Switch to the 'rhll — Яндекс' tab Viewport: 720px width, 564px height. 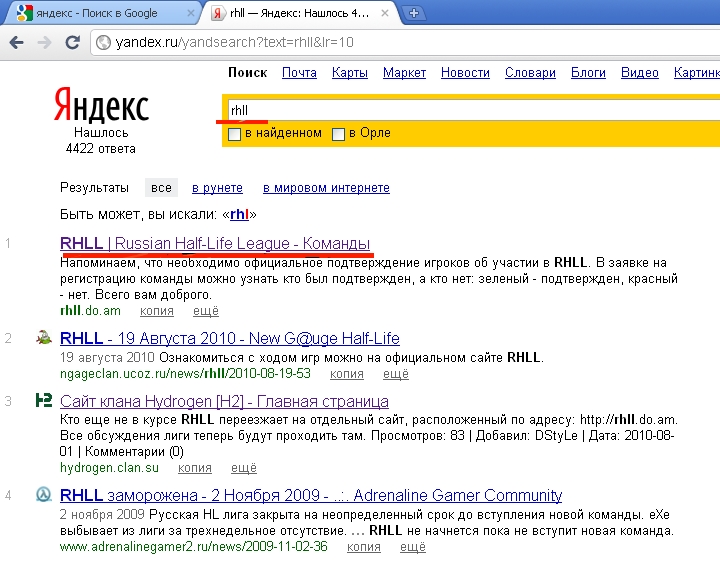click(x=299, y=13)
